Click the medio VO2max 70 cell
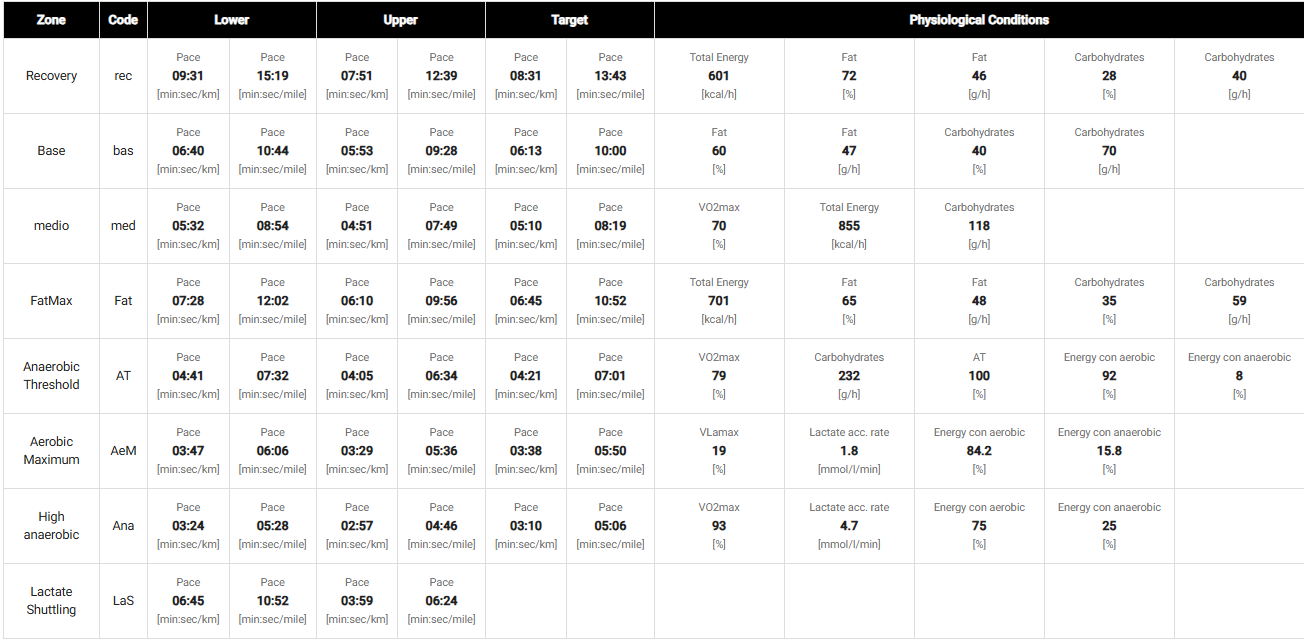The width and height of the screenshot is (1304, 643). click(719, 226)
